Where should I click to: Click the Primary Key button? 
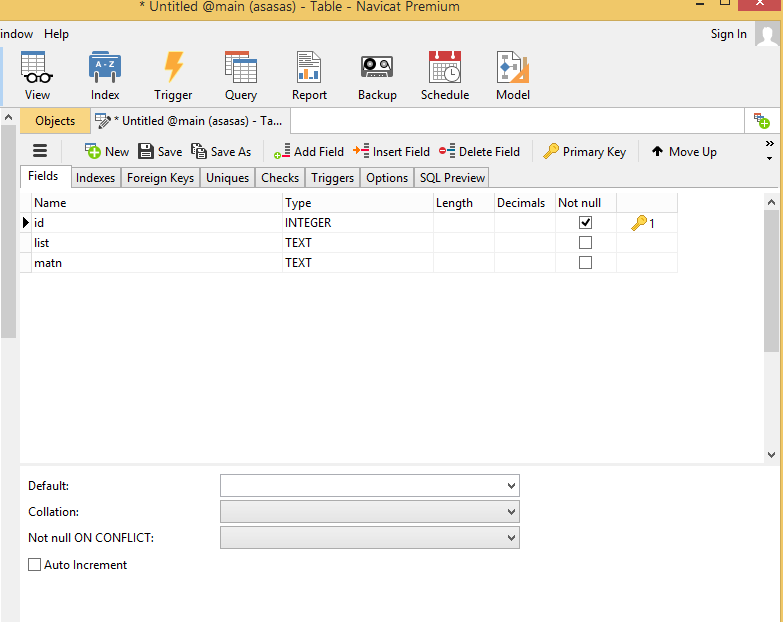585,152
